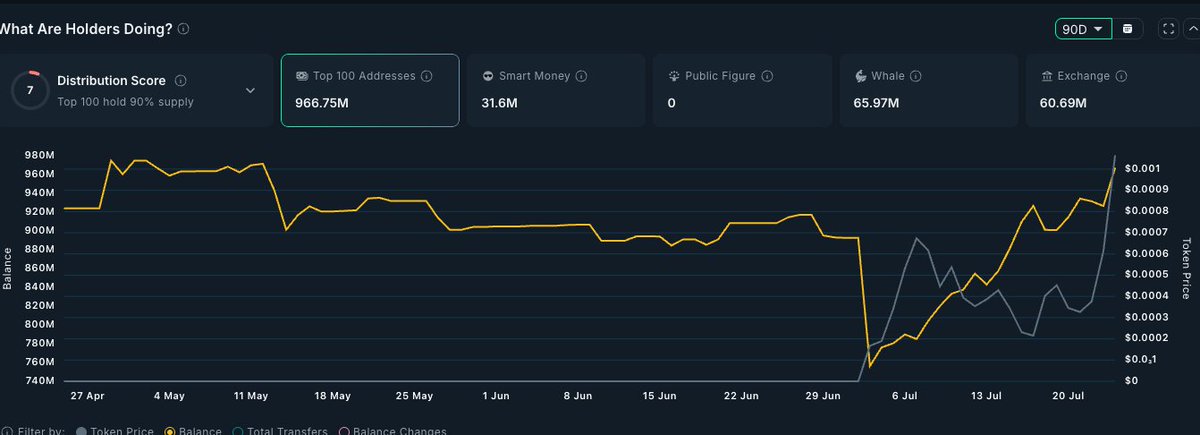Click the 980M balance axis label
The height and width of the screenshot is (435, 1200).
click(40, 155)
